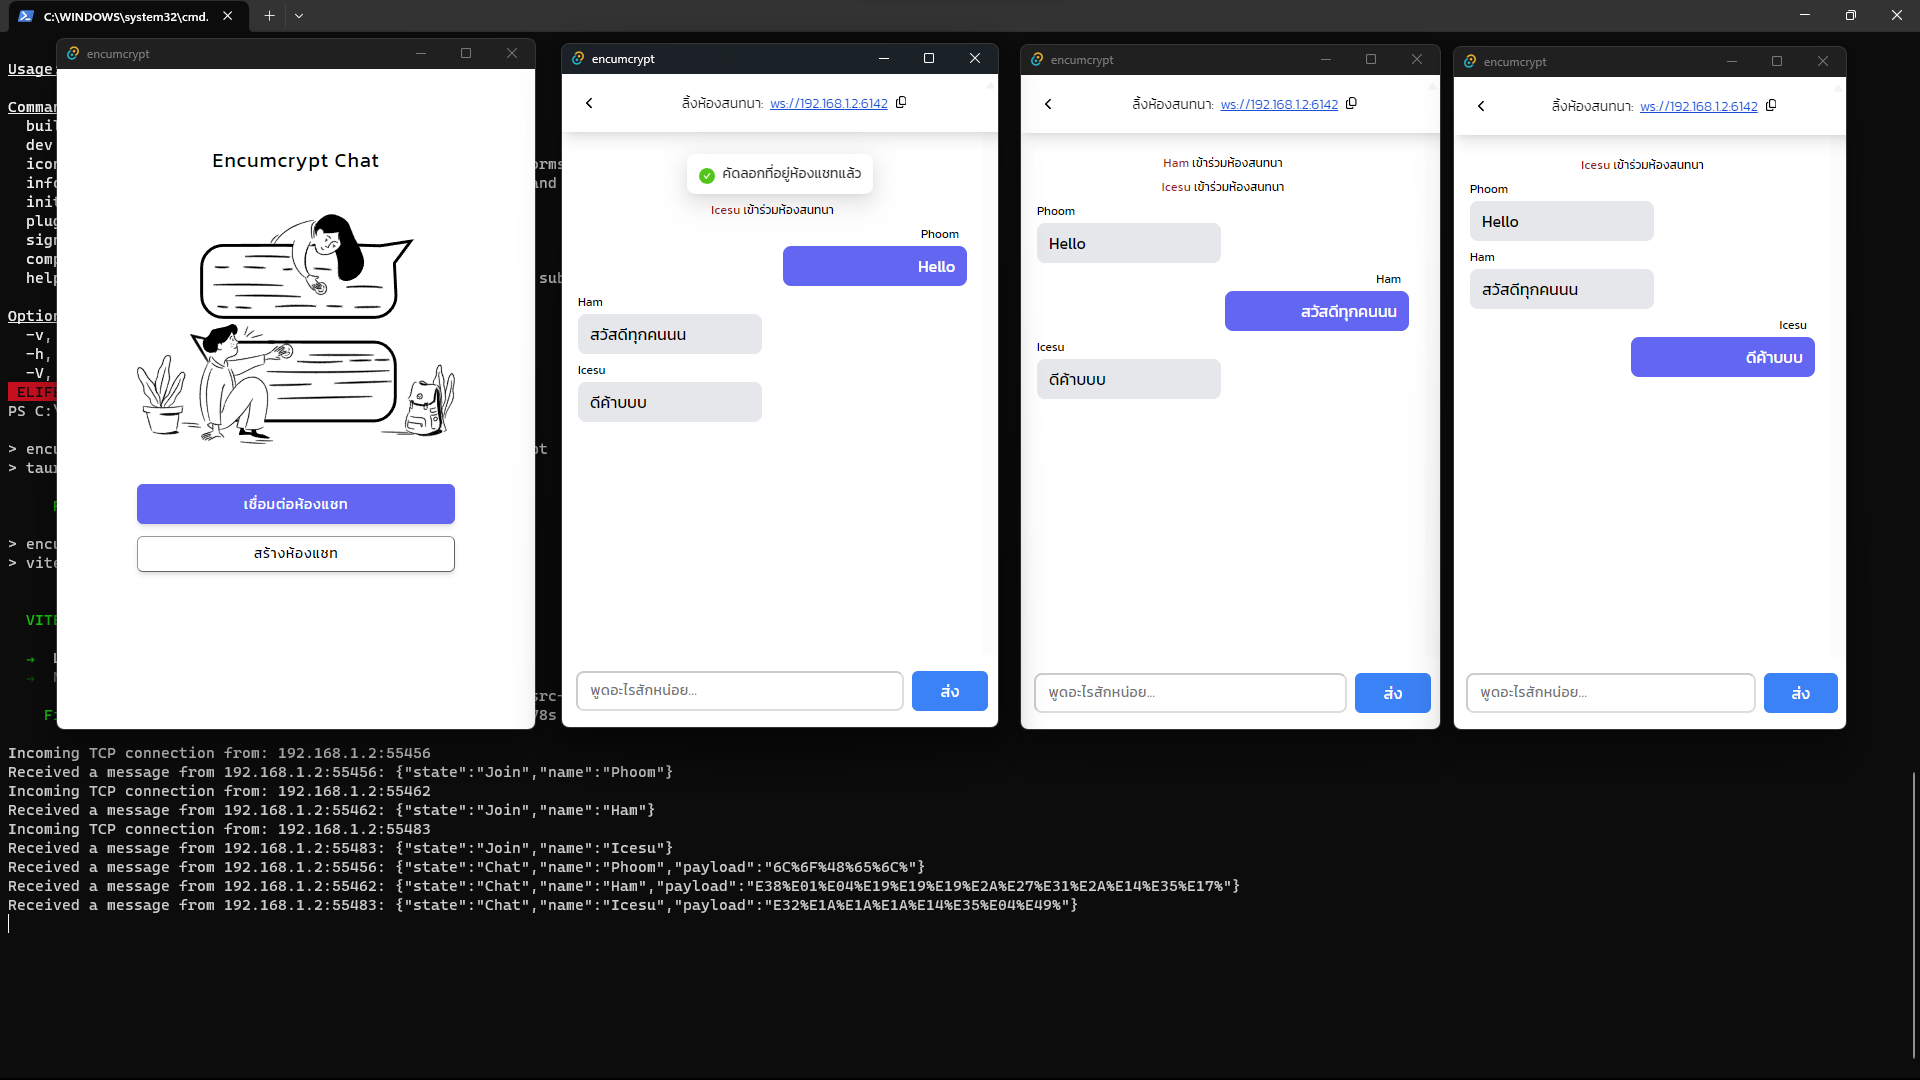Focus message input in Phoom's chat window

tap(740, 691)
